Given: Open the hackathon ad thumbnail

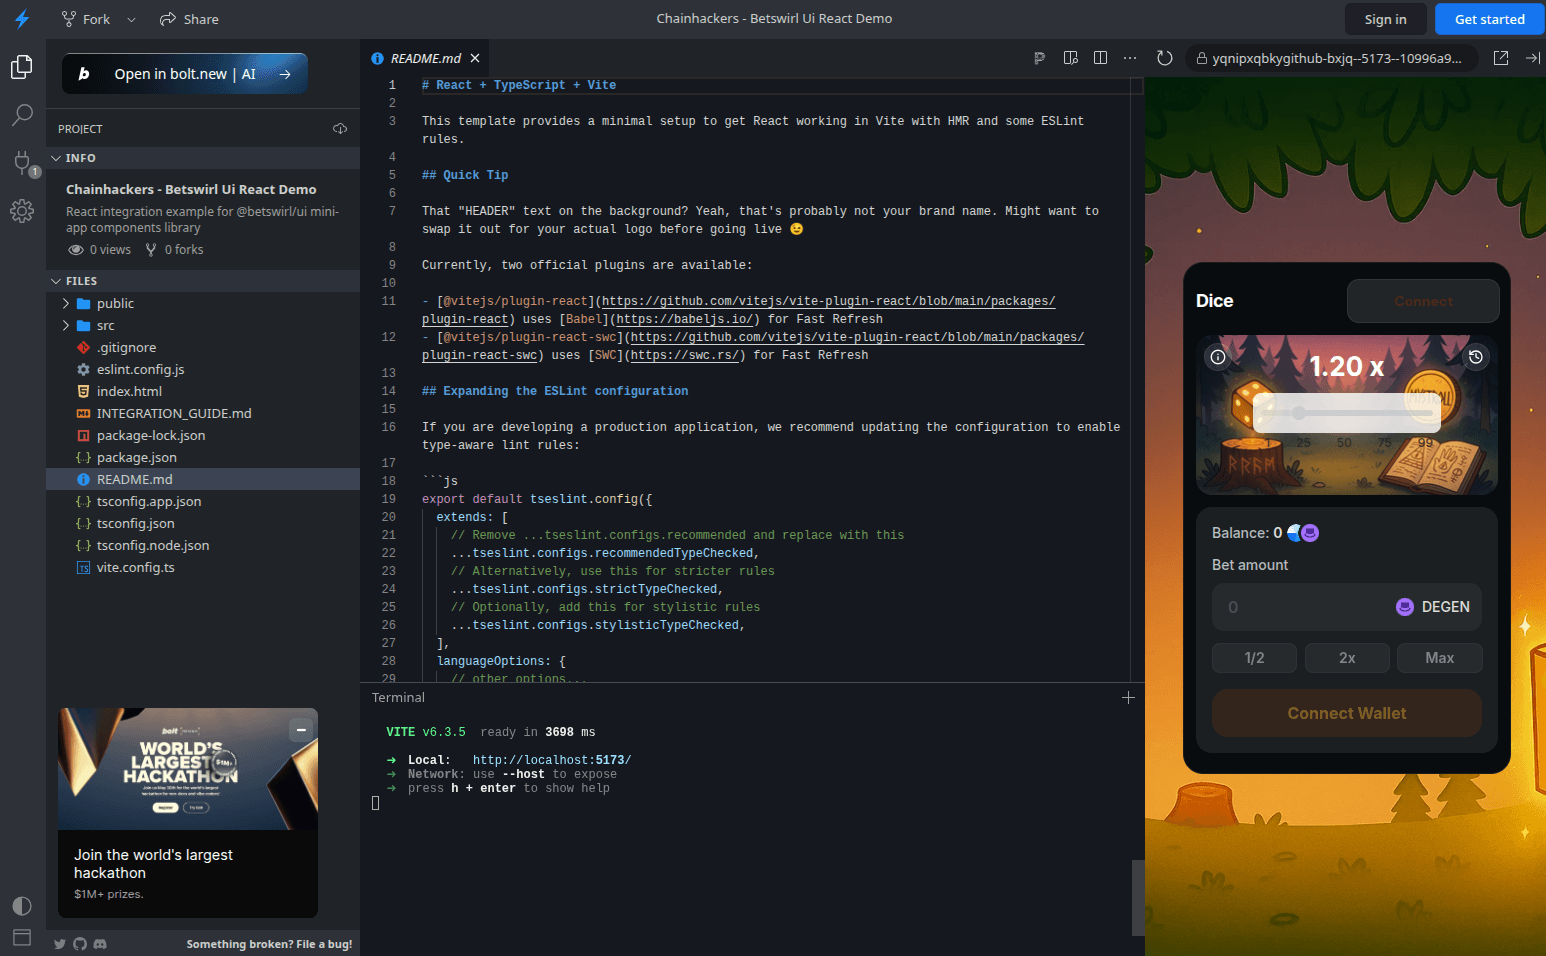Looking at the screenshot, I should (x=188, y=769).
